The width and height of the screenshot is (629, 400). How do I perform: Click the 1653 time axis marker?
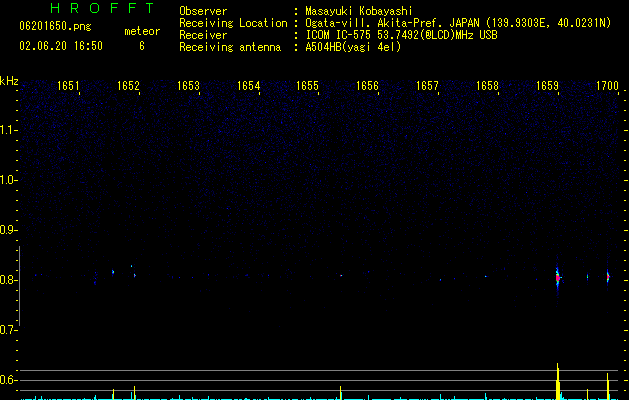tap(188, 86)
